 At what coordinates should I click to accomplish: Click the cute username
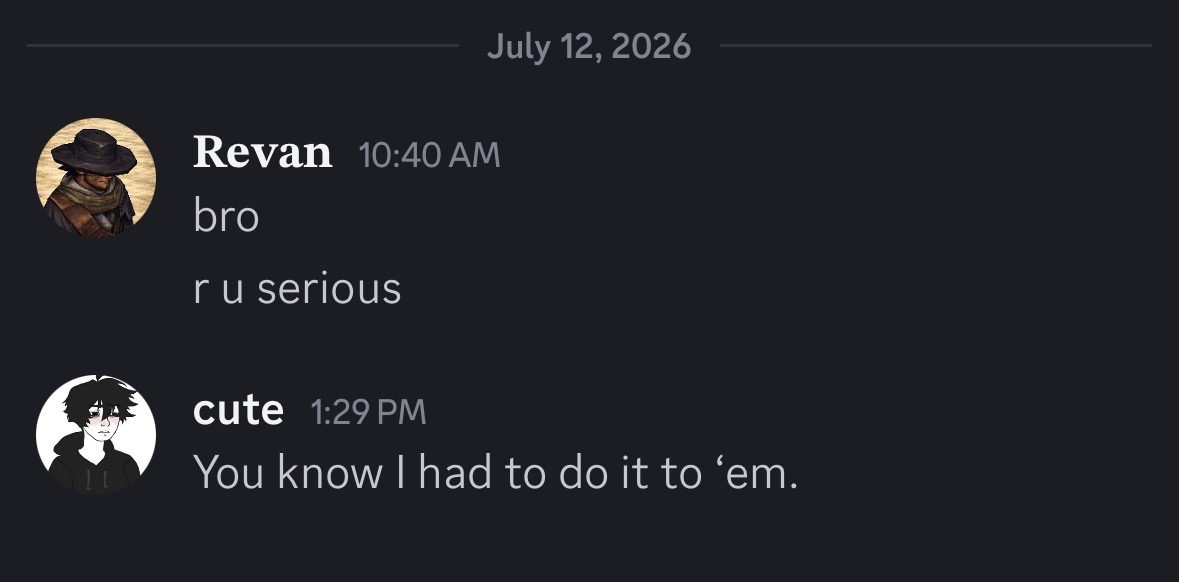[238, 411]
